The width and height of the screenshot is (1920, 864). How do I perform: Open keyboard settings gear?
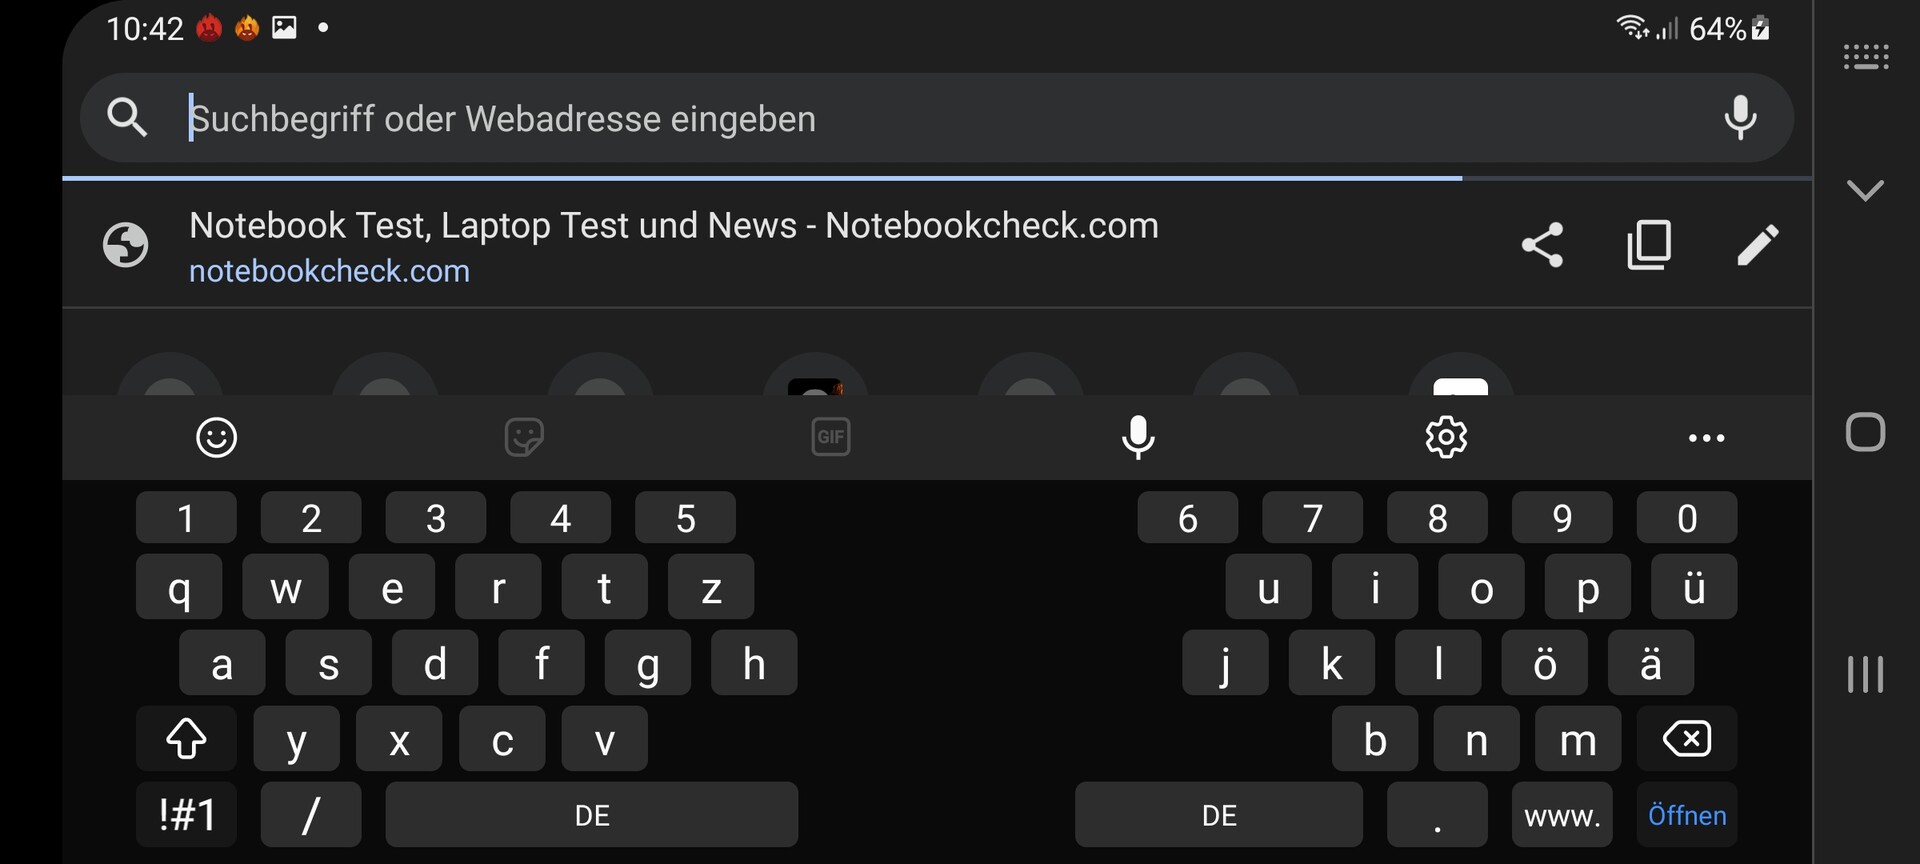(1446, 437)
